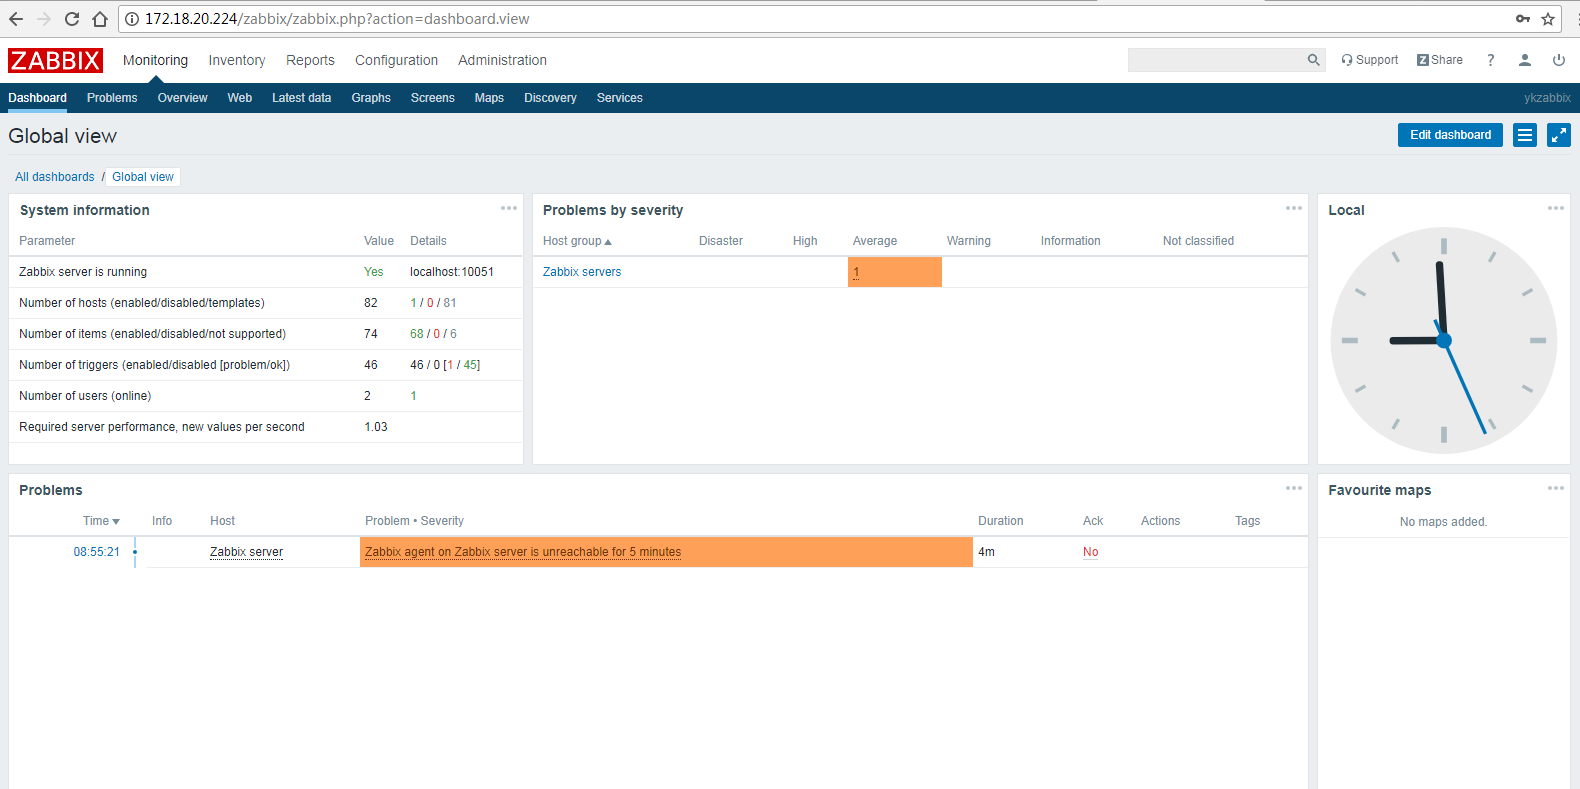Sign out with power icon
Viewport: 1580px width, 789px height.
point(1559,60)
